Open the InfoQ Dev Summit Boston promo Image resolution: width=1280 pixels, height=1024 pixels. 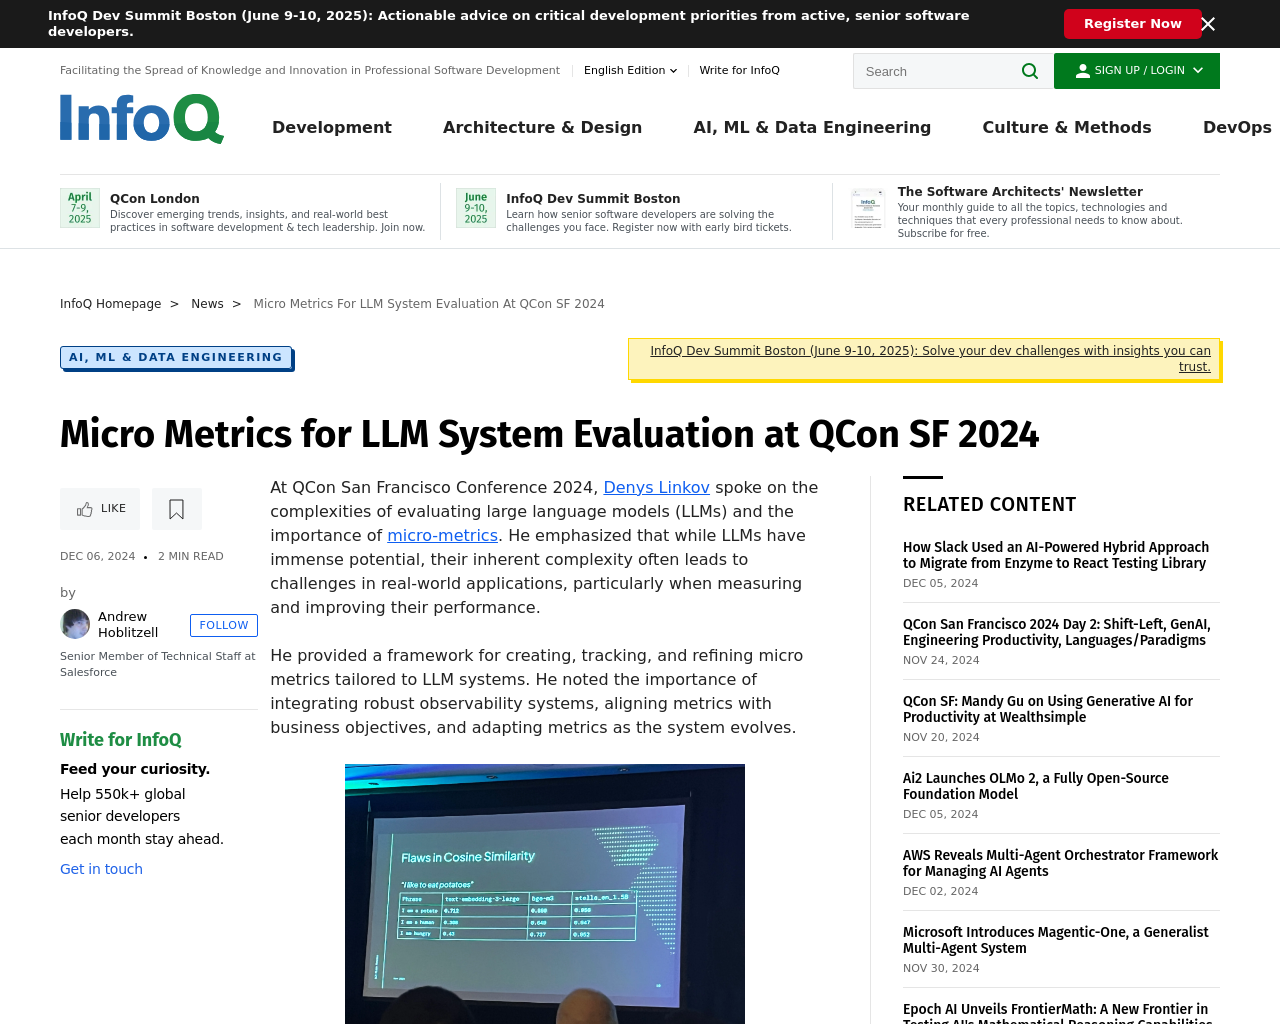click(593, 199)
